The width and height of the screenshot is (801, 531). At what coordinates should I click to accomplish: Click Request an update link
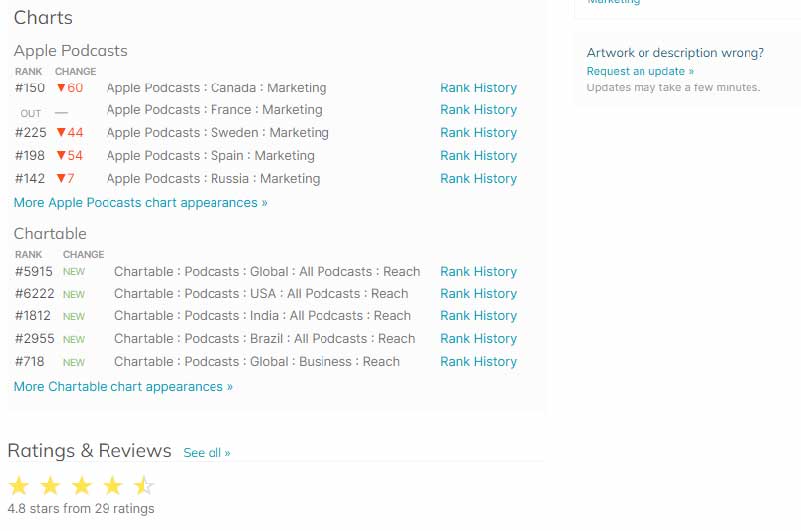tap(640, 72)
